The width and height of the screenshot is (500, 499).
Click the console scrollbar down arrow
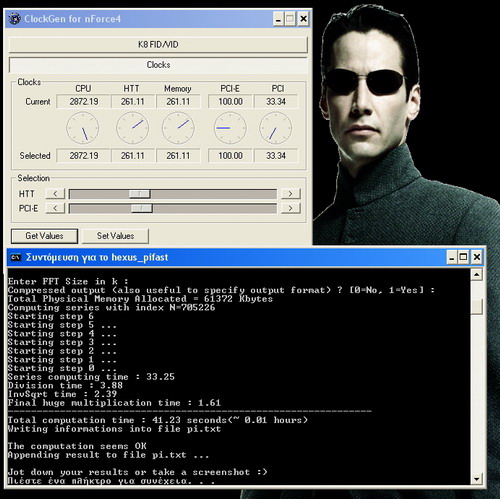[x=477, y=479]
